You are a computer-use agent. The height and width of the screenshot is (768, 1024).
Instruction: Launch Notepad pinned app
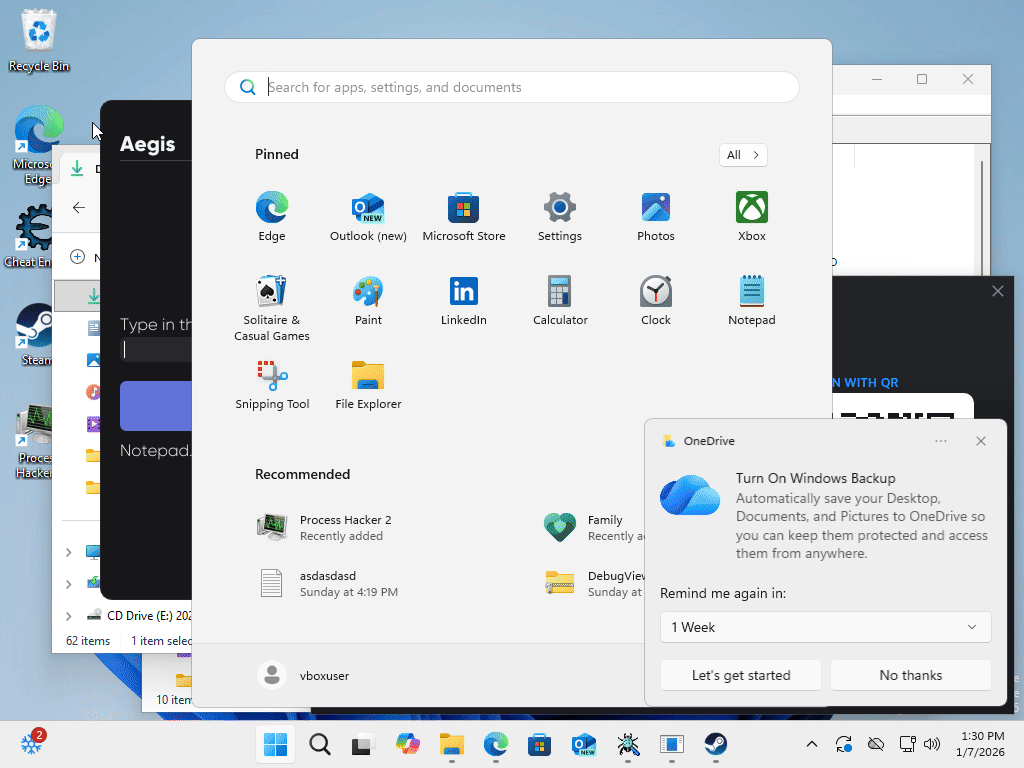752,300
